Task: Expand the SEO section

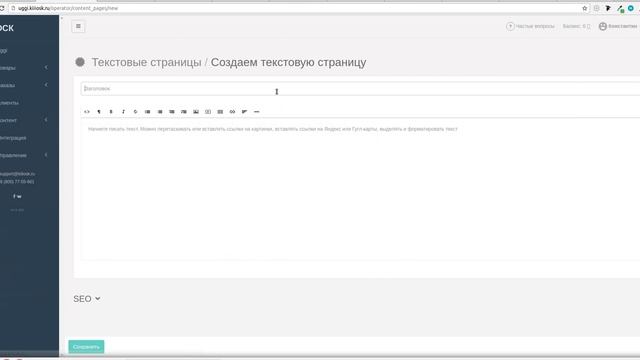Action: pyautogui.click(x=87, y=299)
